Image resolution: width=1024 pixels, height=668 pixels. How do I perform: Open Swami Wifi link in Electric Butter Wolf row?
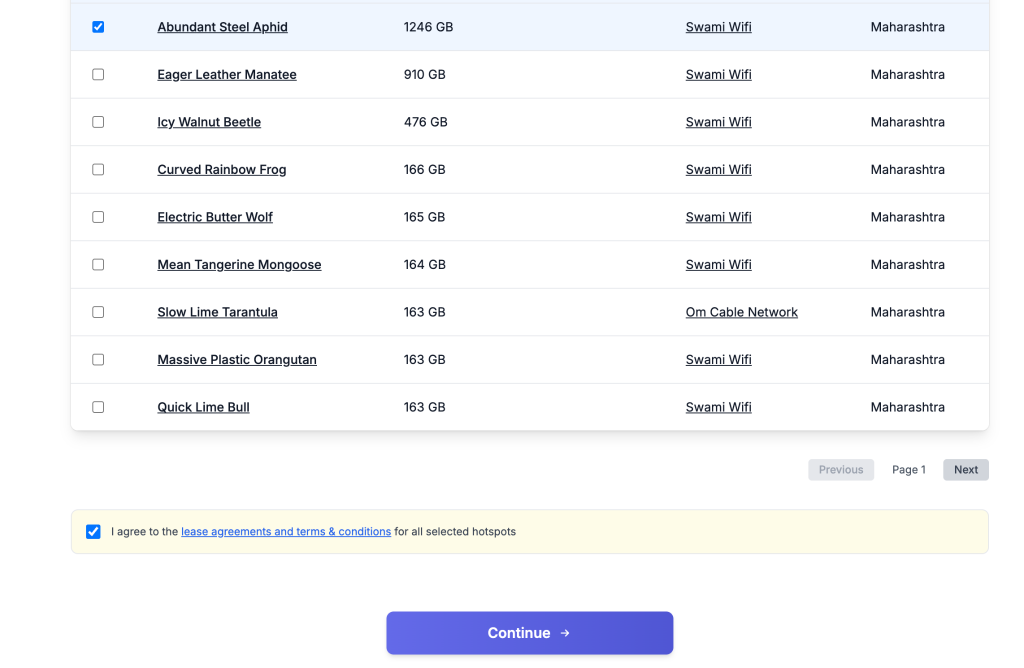pos(718,217)
